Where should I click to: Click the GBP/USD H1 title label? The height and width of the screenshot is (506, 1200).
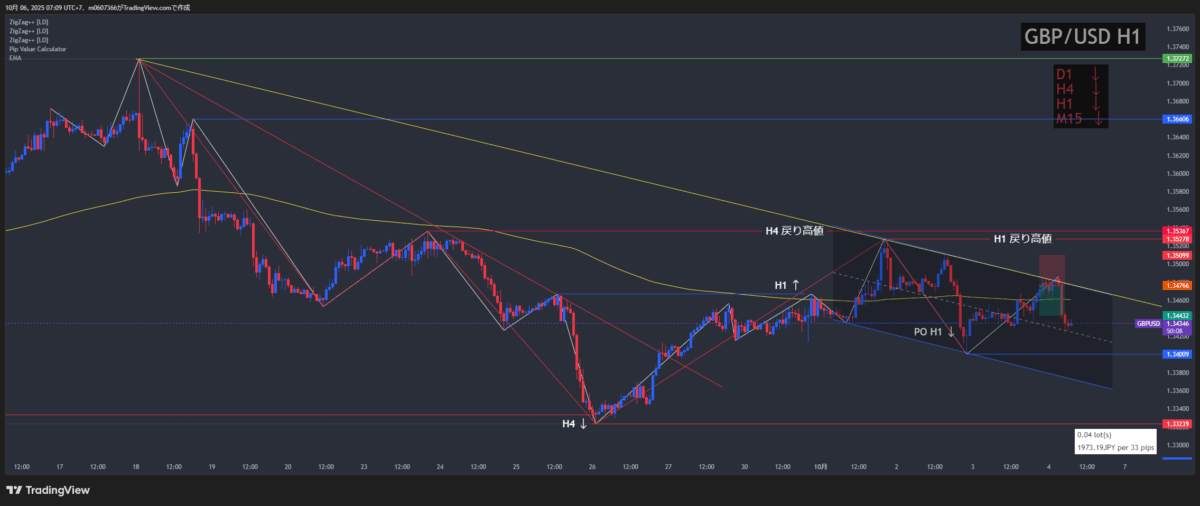tap(1083, 37)
